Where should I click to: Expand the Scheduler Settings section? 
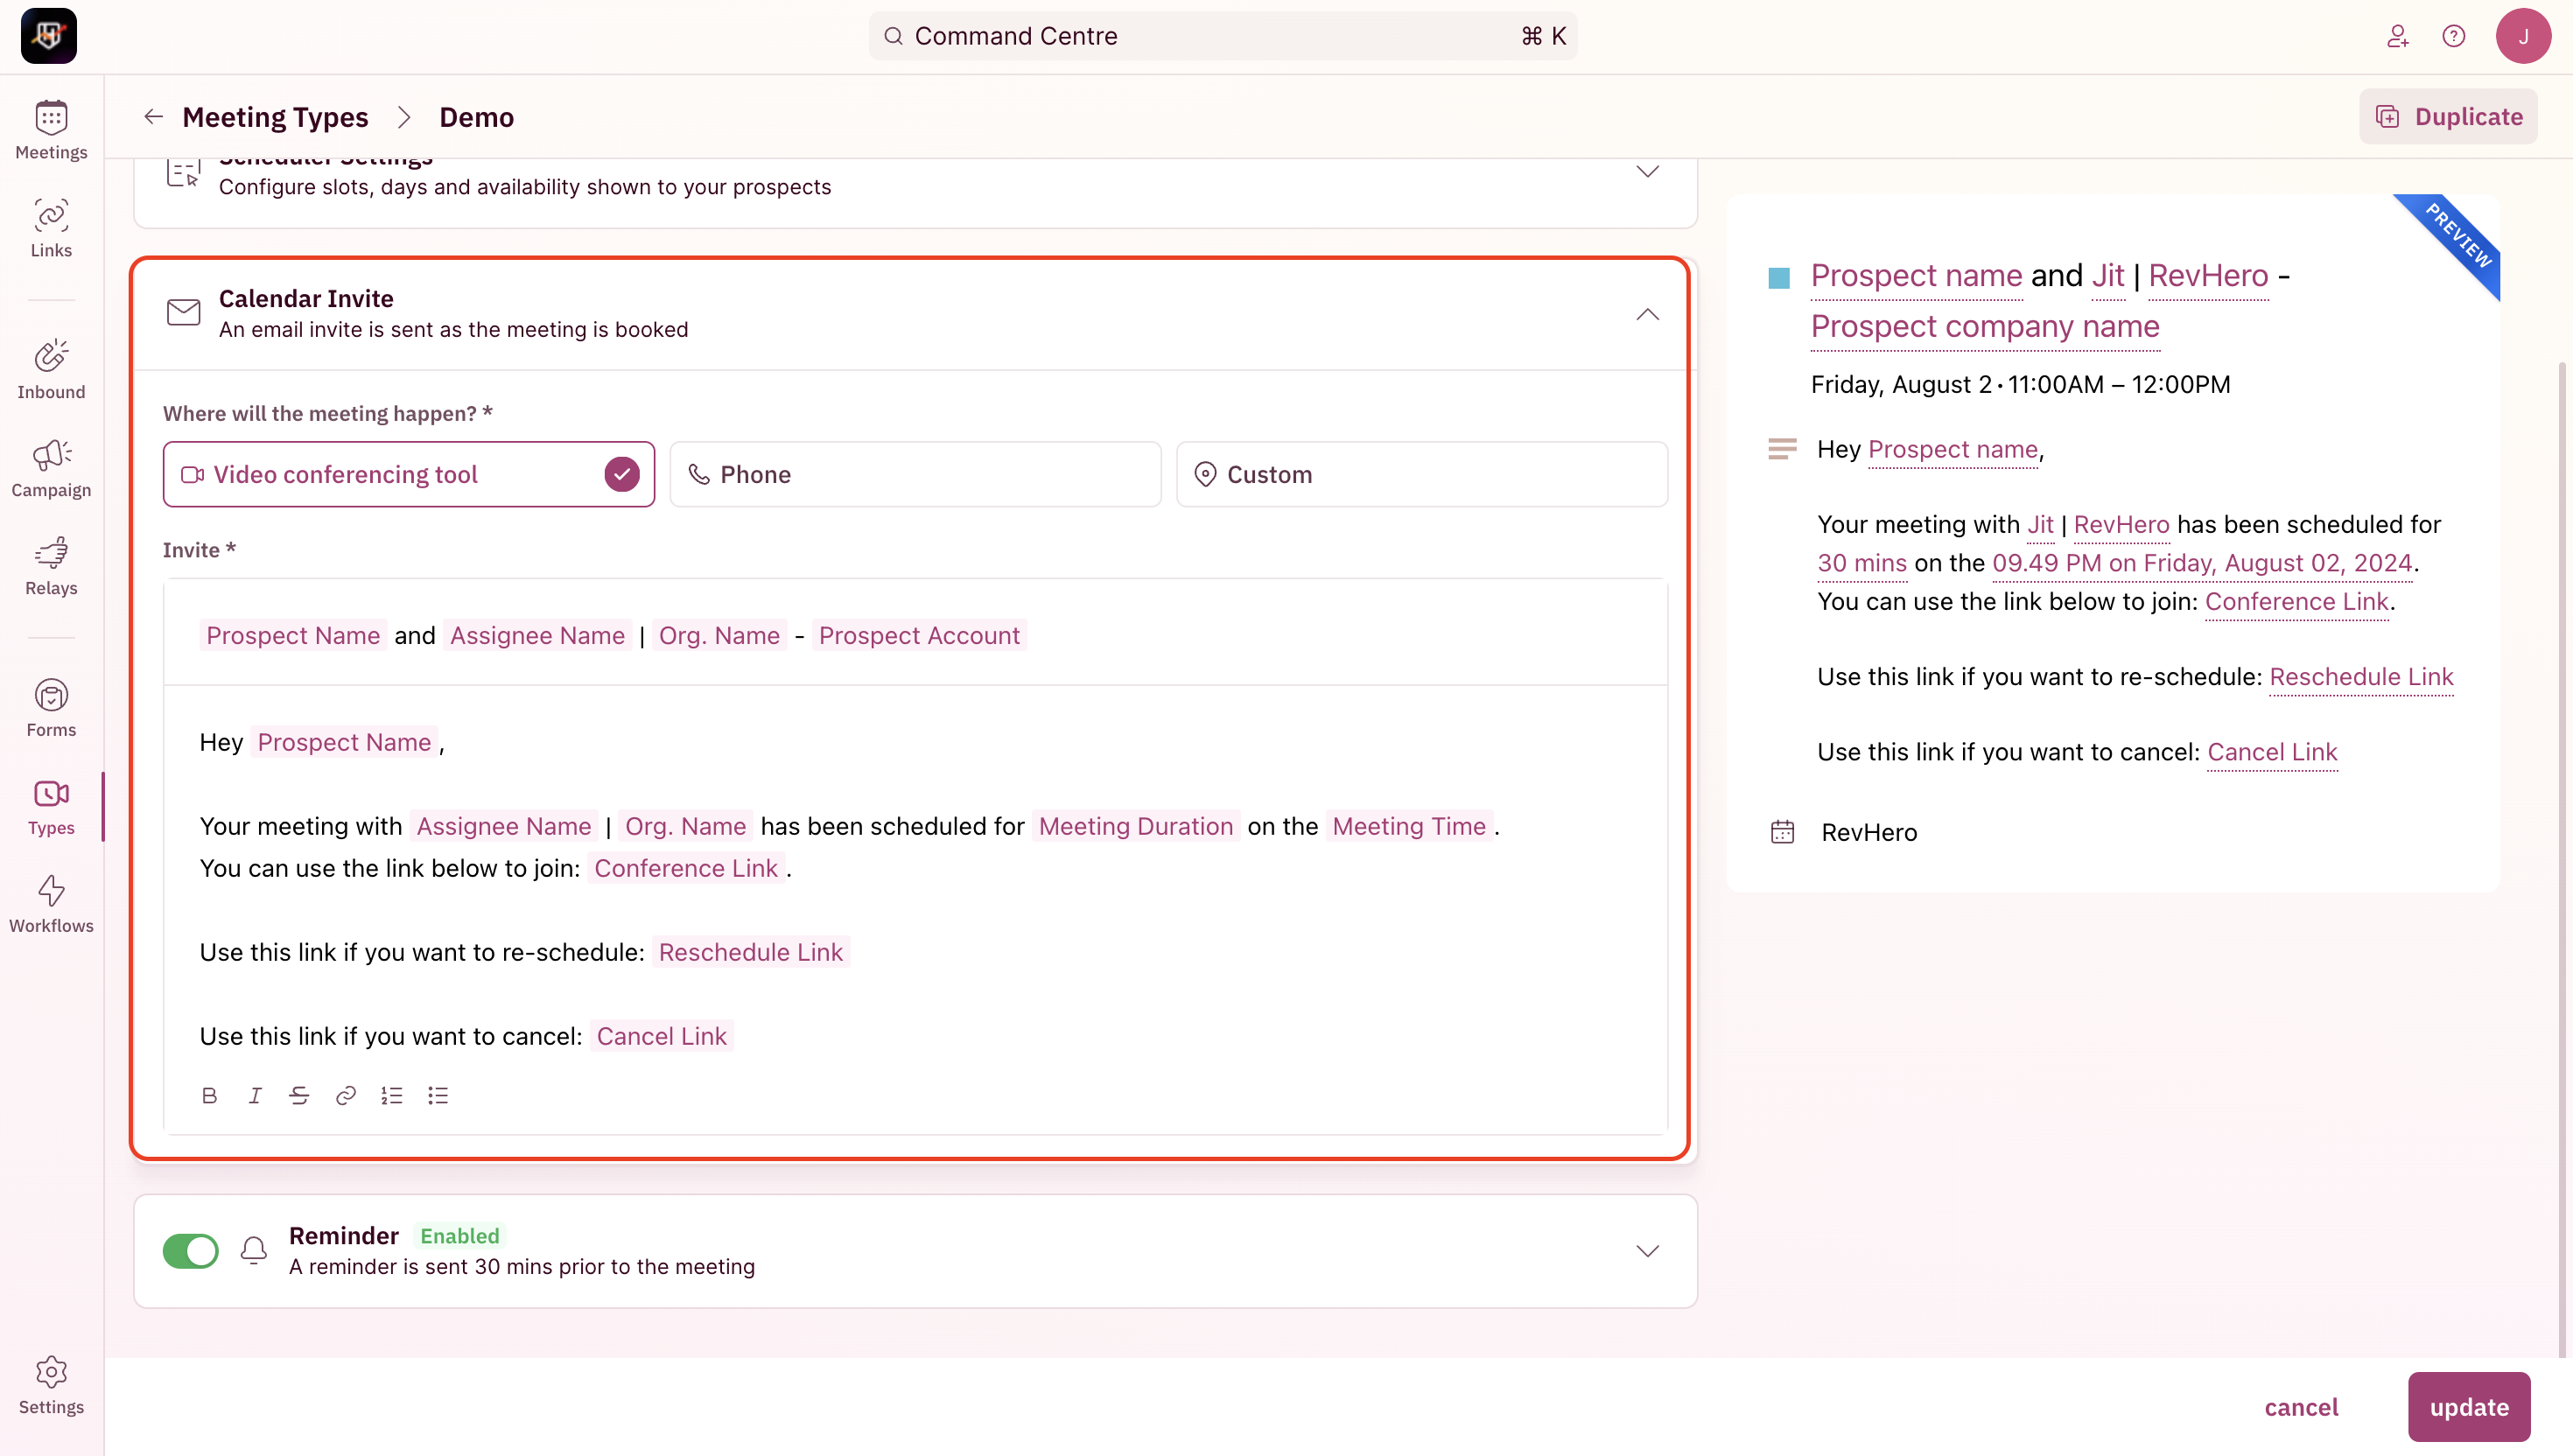coord(1647,172)
